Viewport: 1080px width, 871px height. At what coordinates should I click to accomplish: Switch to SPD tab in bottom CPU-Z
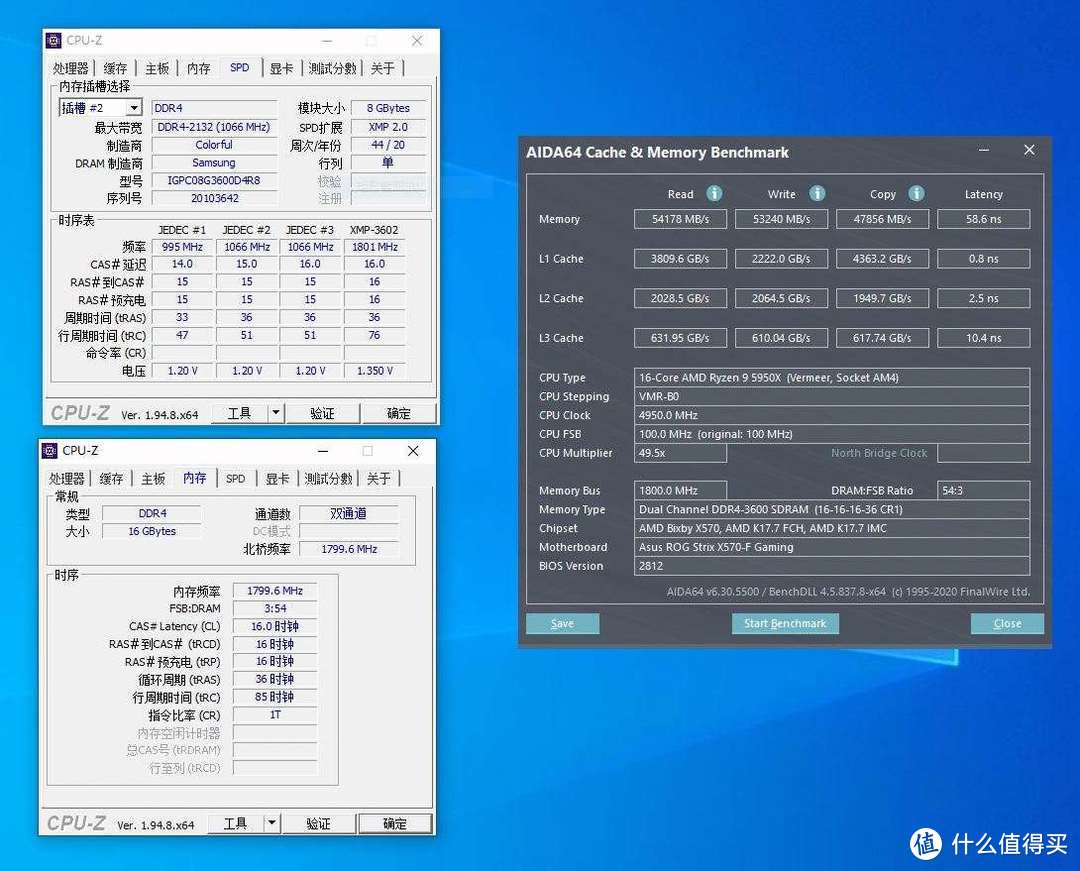click(x=236, y=479)
